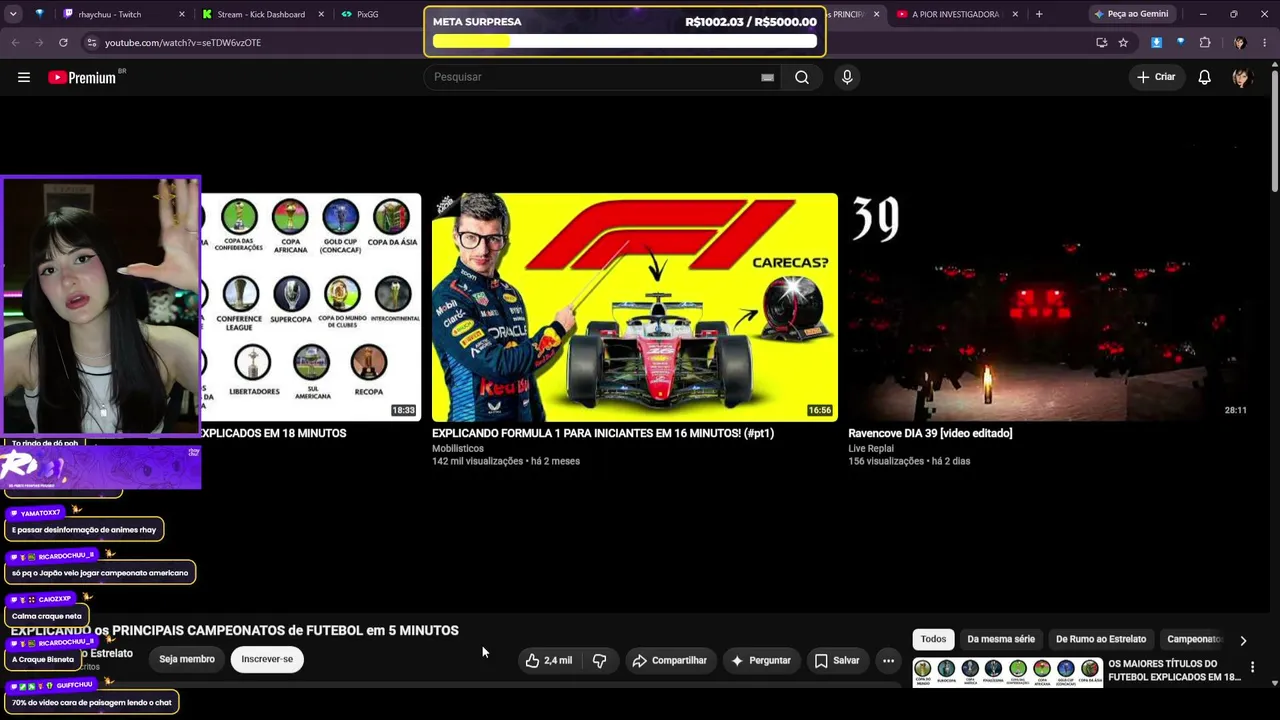Click the META SURPRESA progress bar
1280x720 pixels.
[x=625, y=41]
